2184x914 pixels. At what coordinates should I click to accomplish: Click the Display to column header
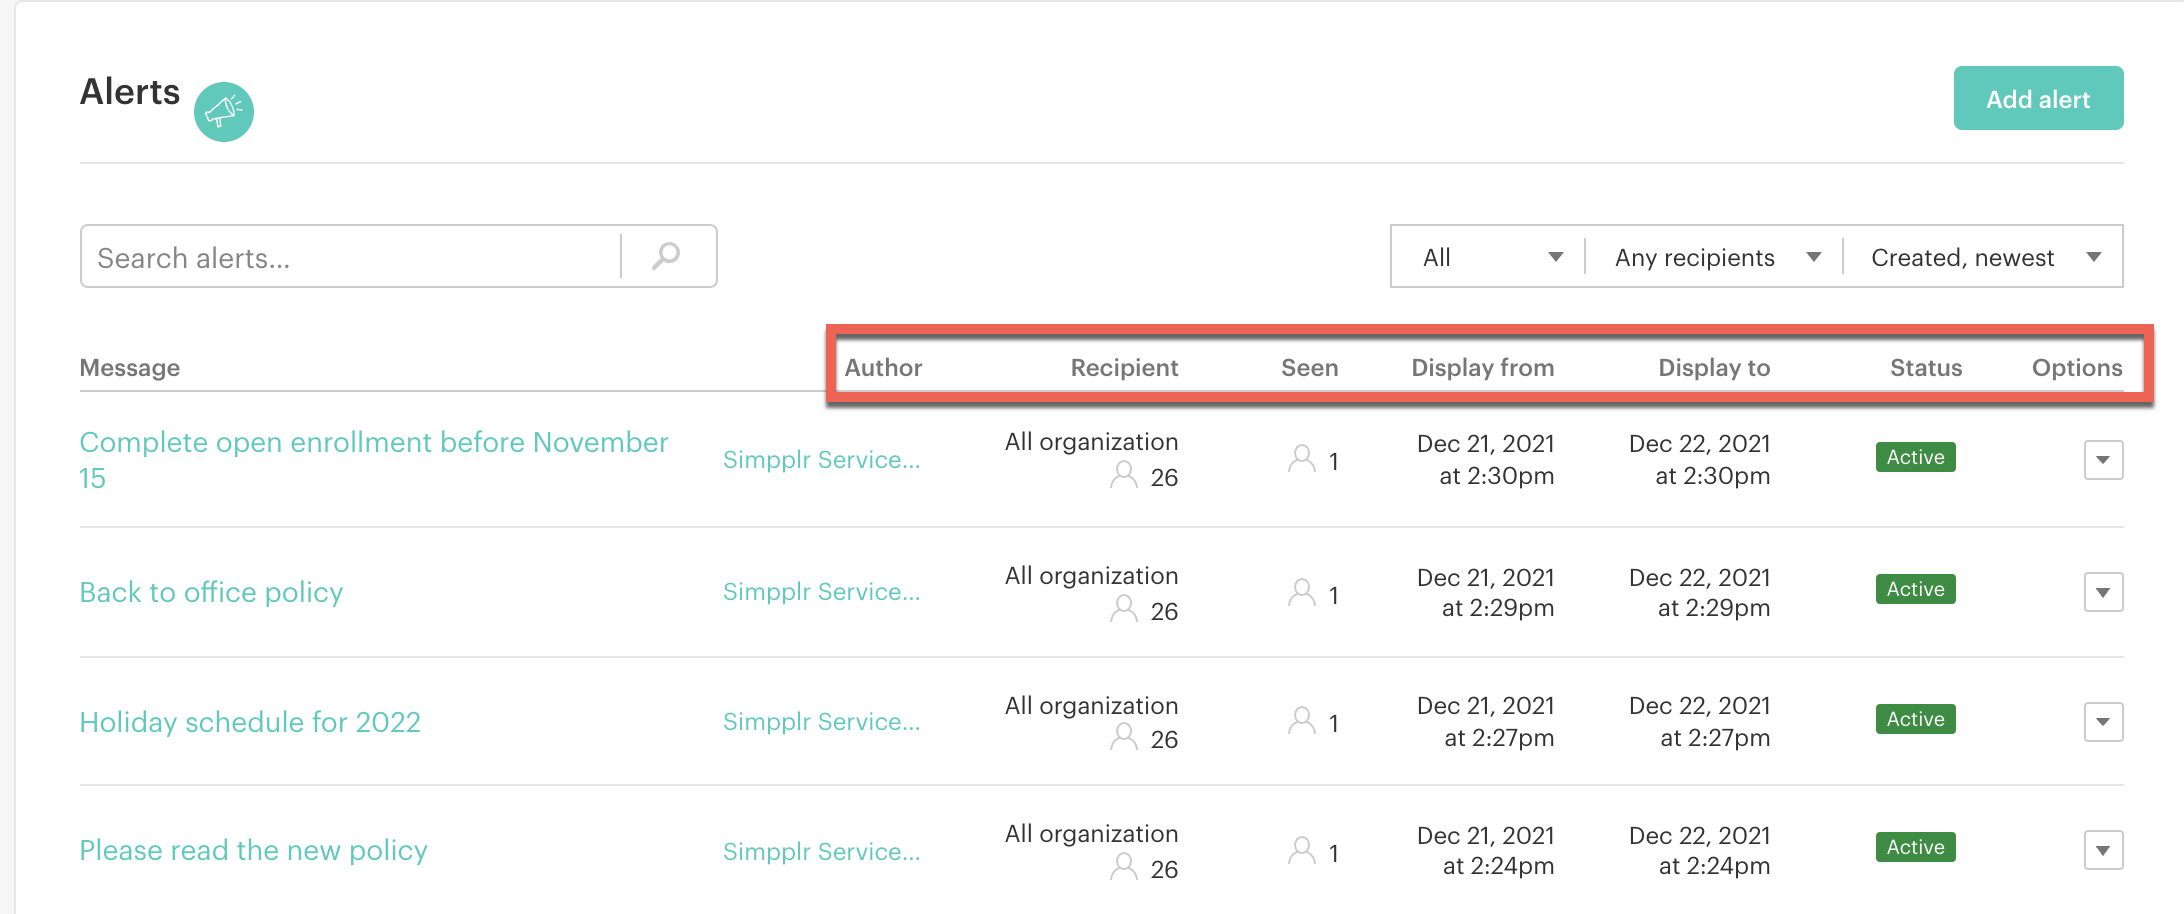tap(1714, 368)
